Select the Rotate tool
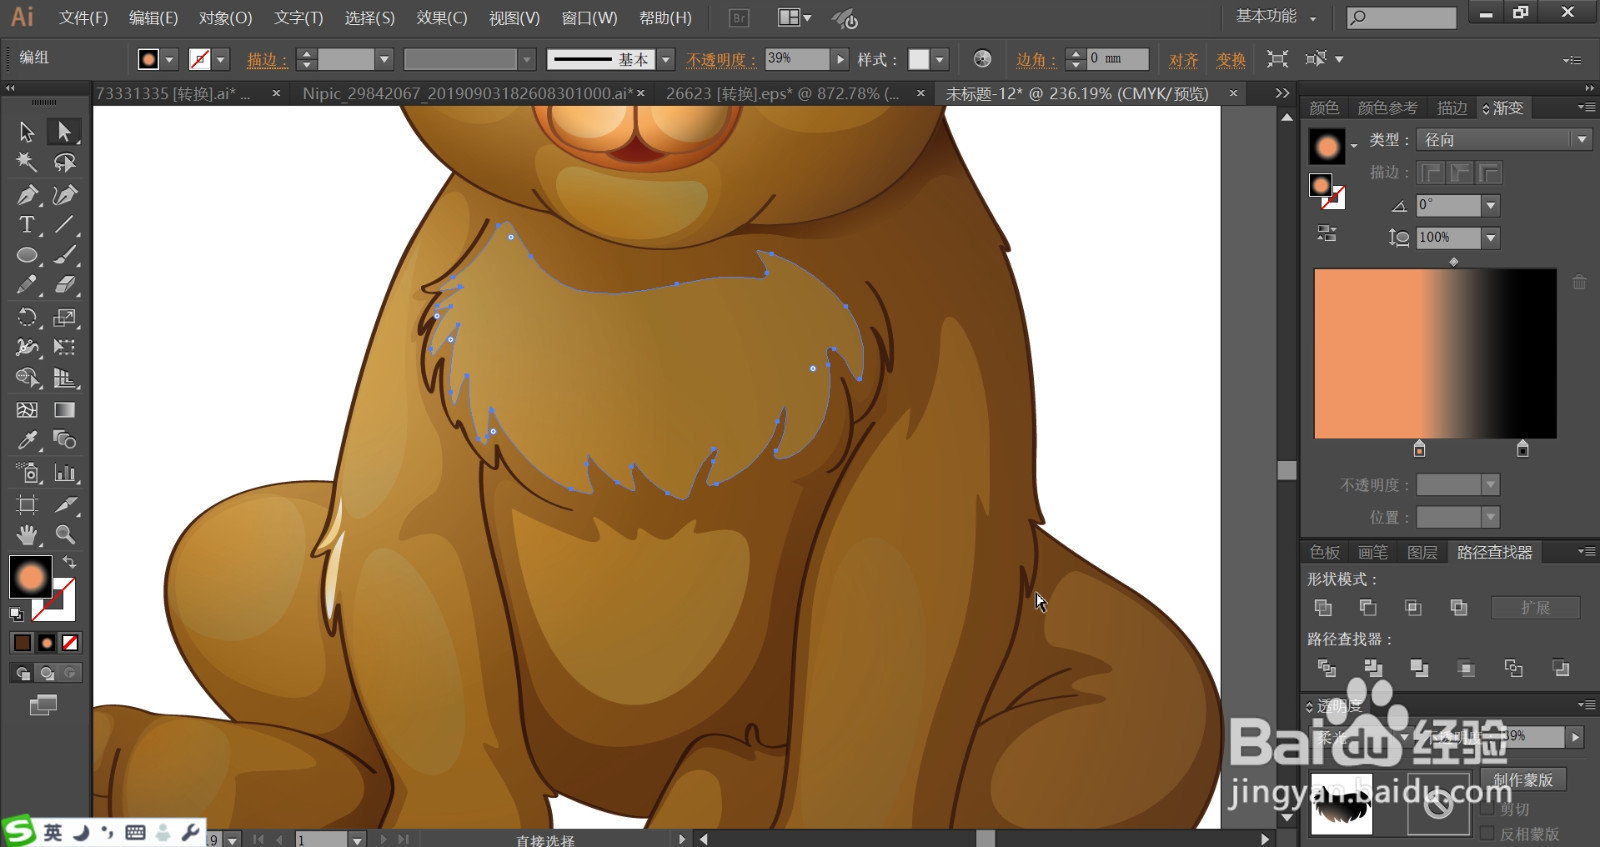The height and width of the screenshot is (847, 1600). click(27, 318)
